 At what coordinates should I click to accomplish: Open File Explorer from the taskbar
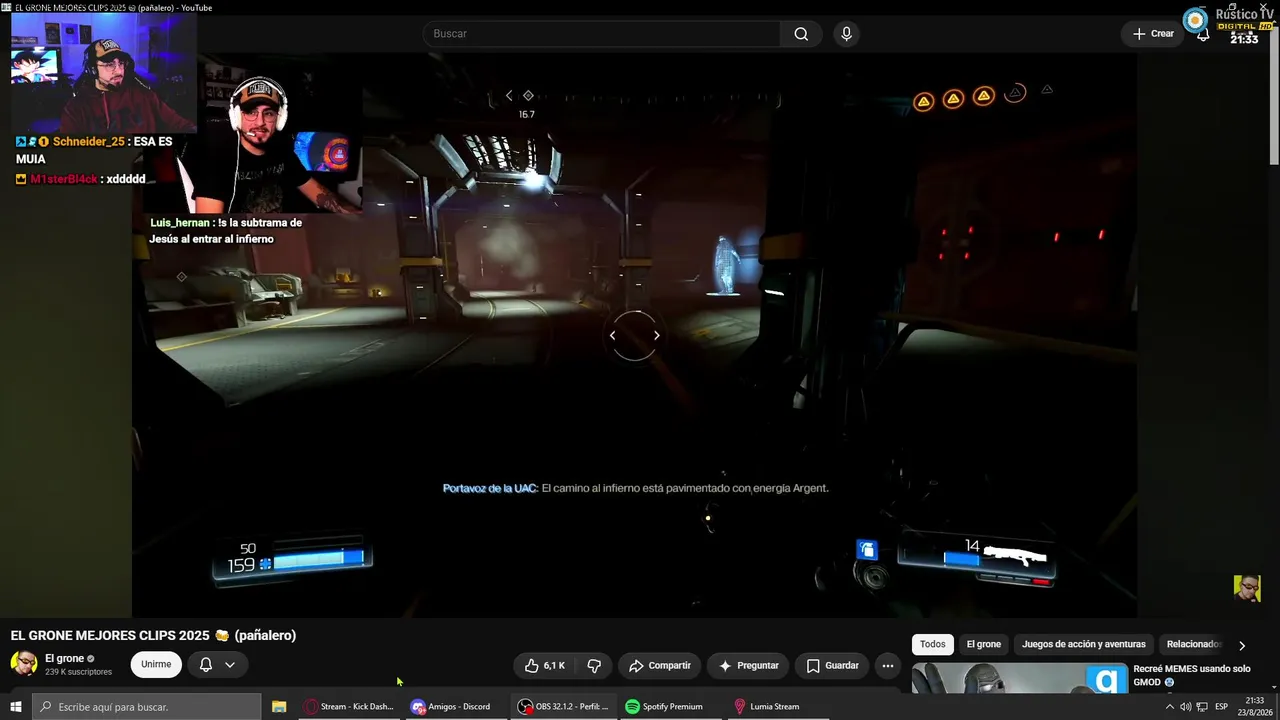[x=279, y=707]
